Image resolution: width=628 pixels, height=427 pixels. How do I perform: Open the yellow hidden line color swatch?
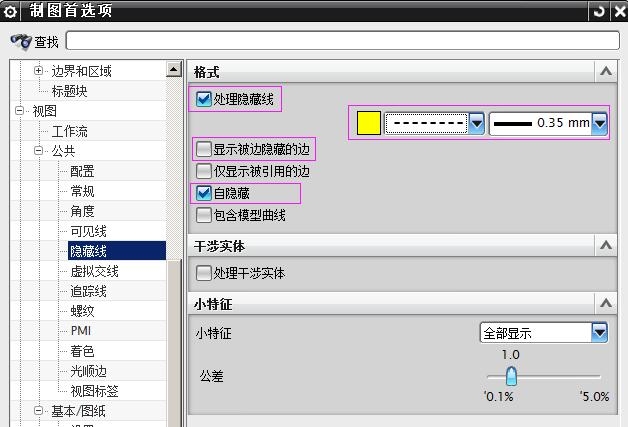[x=368, y=123]
